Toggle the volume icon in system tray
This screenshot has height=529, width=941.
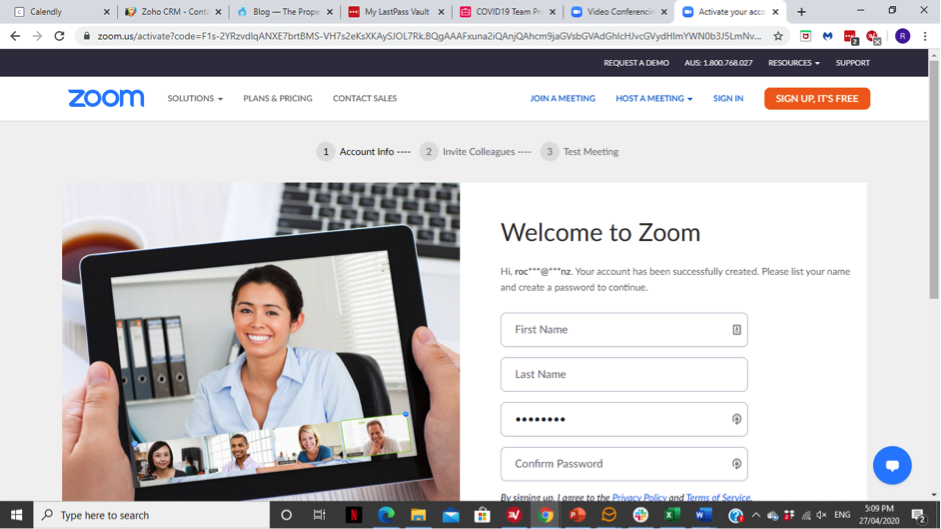[x=822, y=515]
